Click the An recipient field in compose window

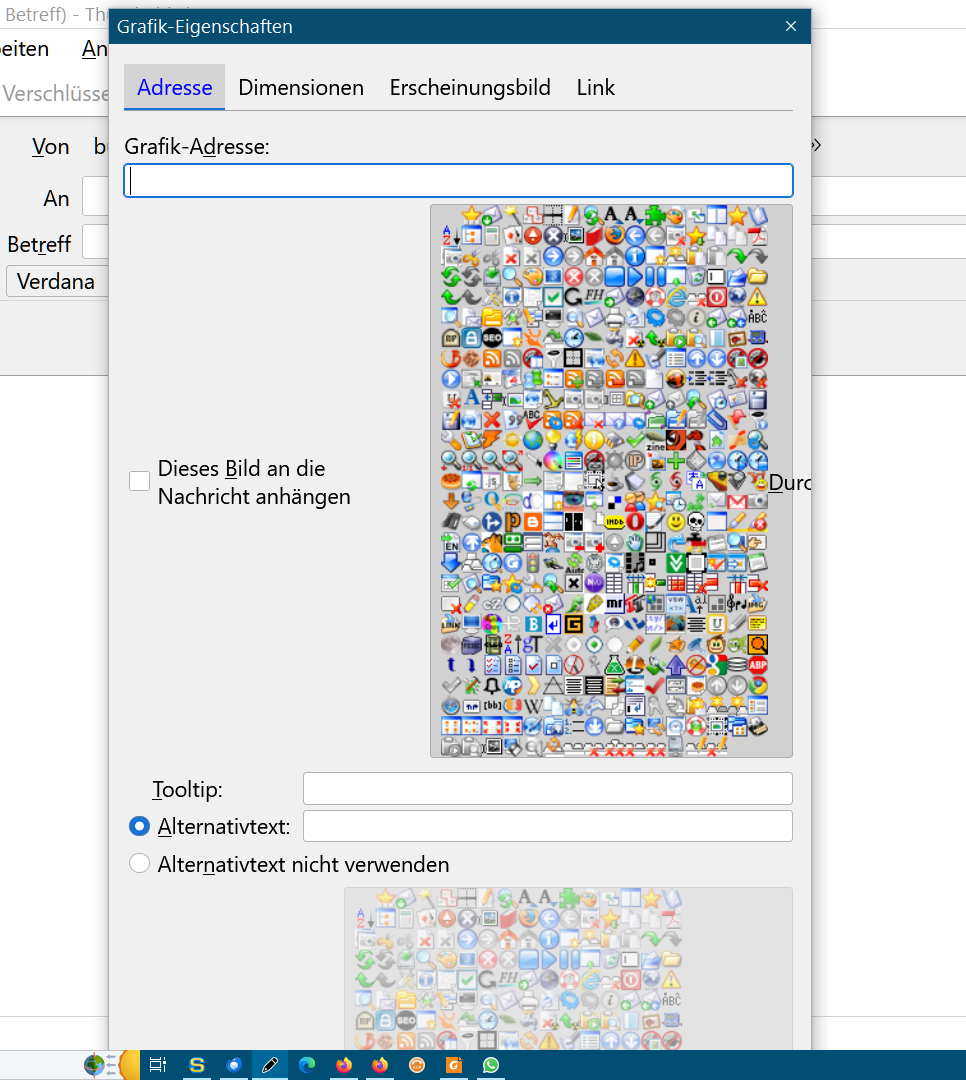pos(96,197)
